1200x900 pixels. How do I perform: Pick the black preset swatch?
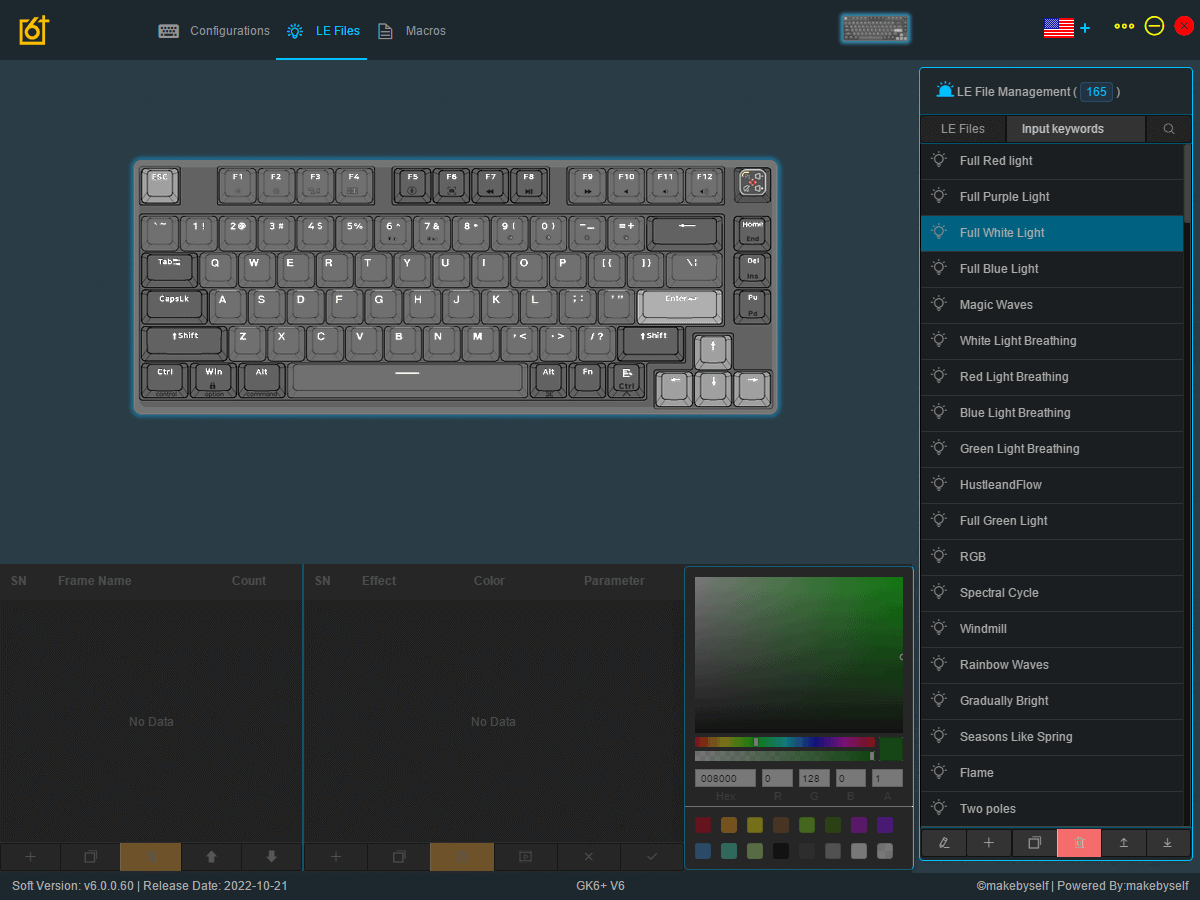pyautogui.click(x=781, y=851)
